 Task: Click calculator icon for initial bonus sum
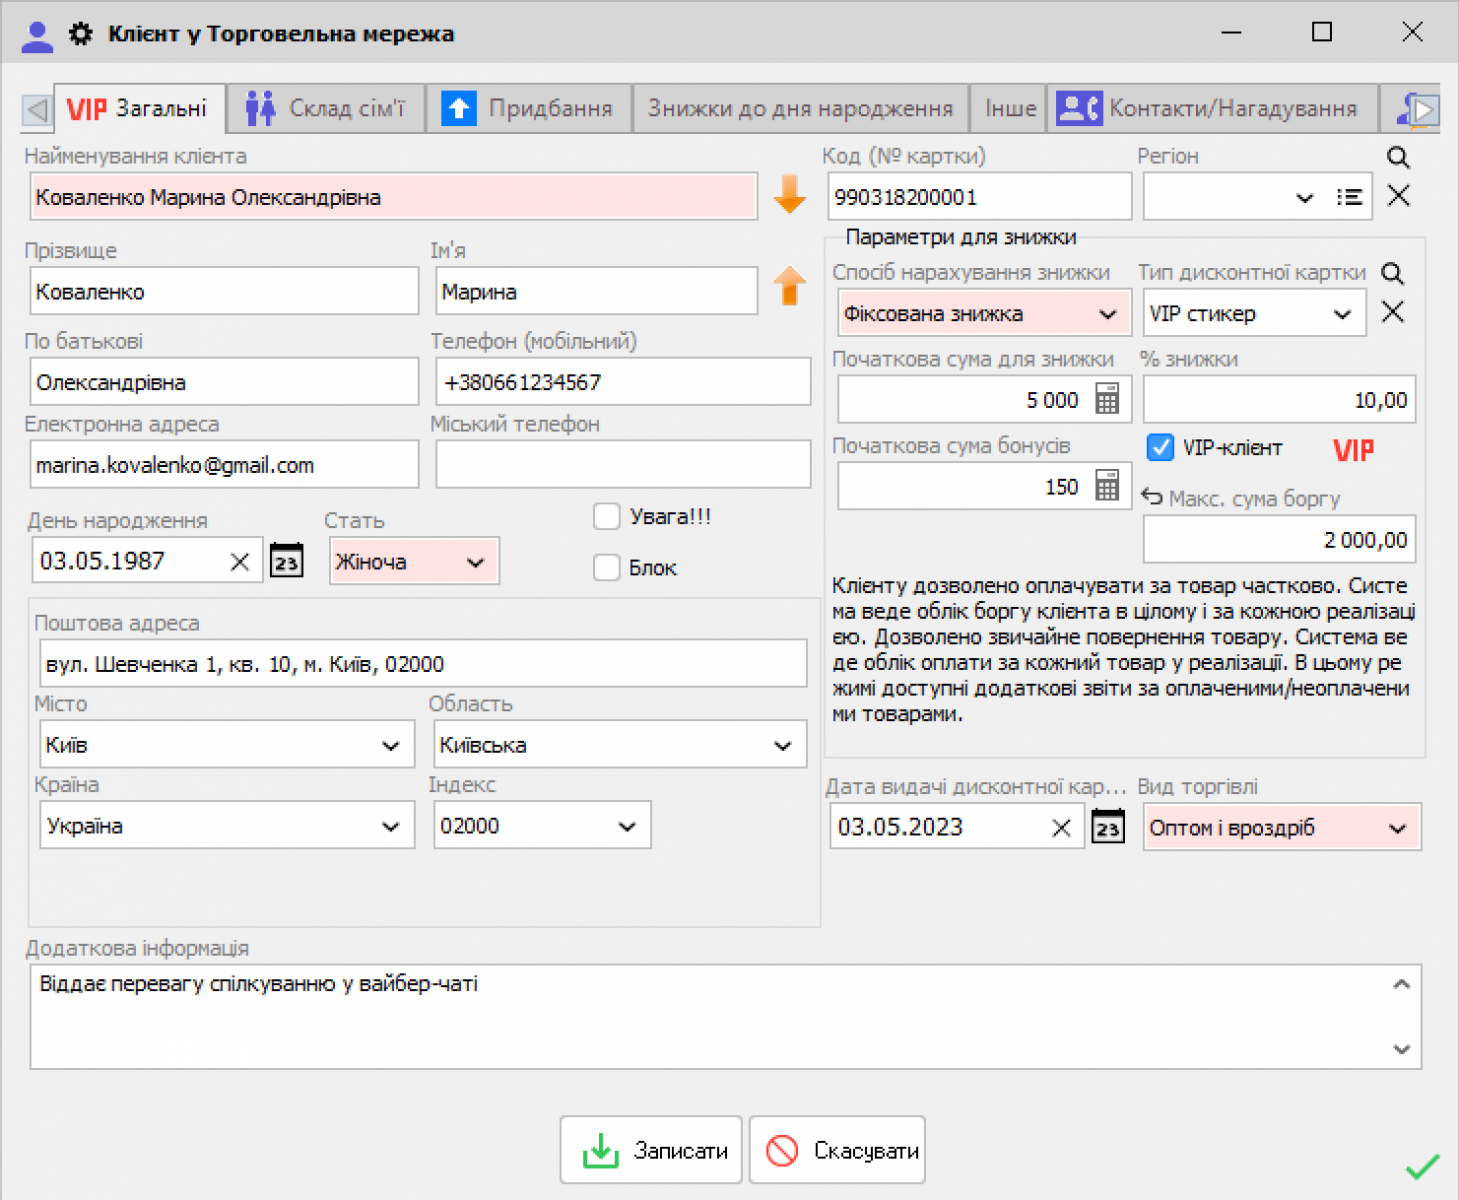[1108, 486]
